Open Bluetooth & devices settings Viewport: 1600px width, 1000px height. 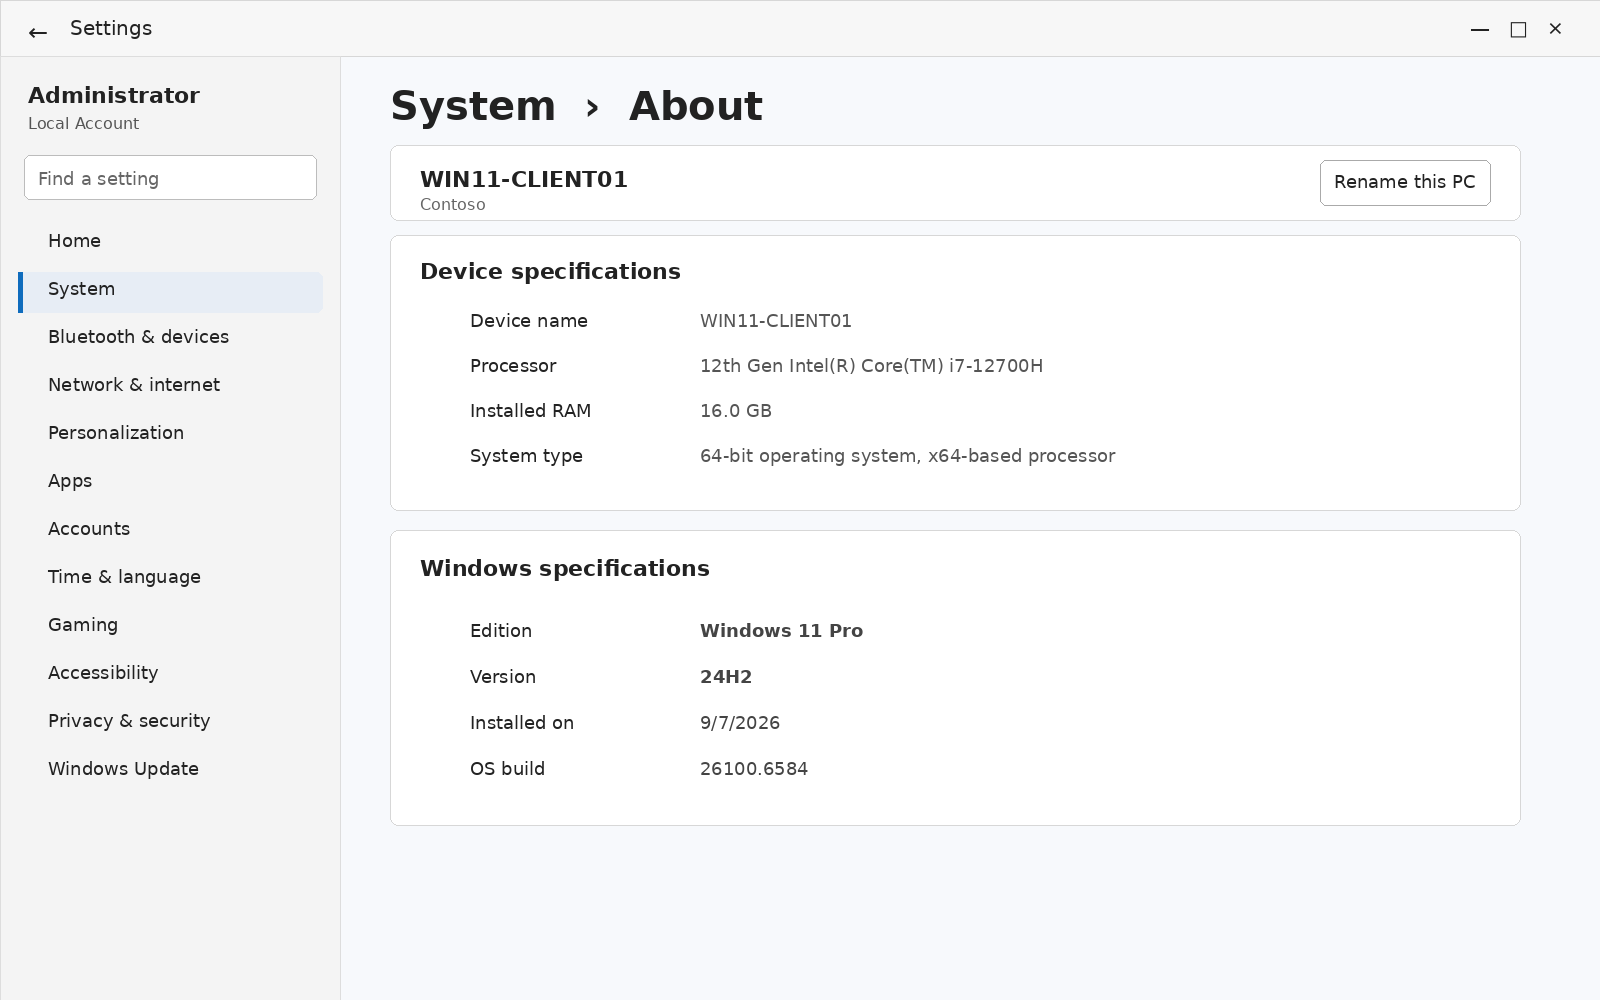[170, 337]
